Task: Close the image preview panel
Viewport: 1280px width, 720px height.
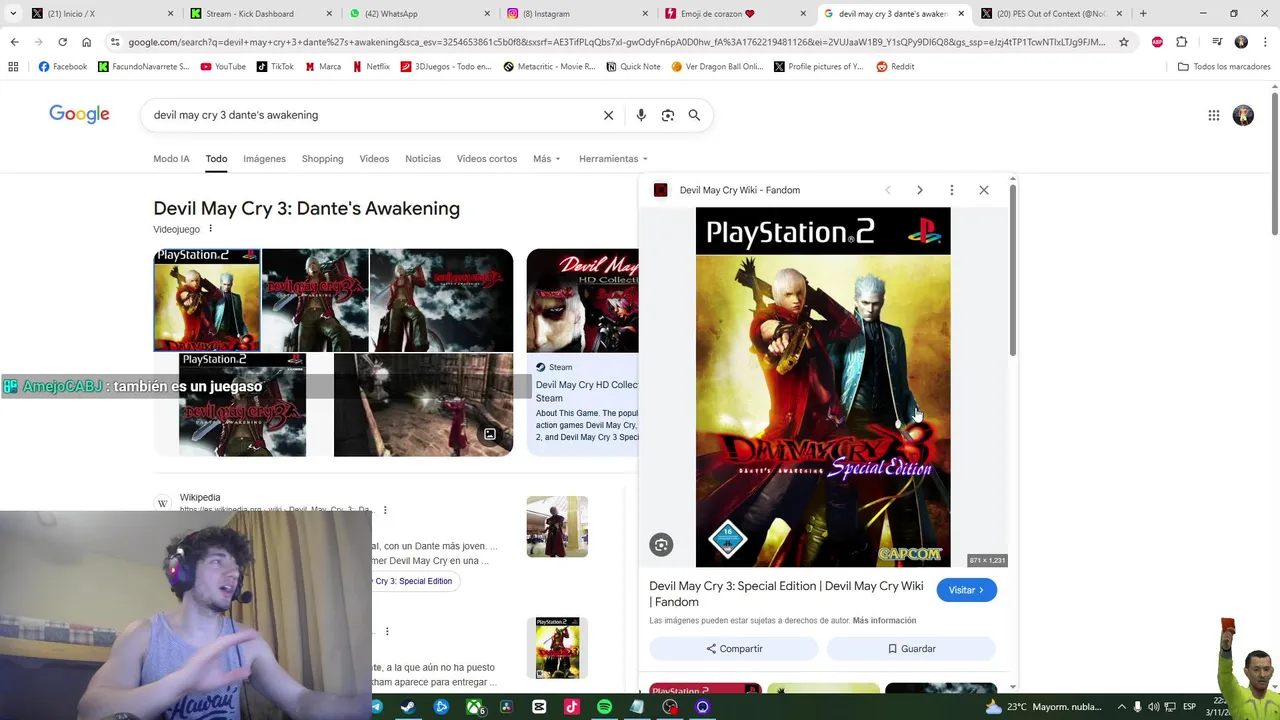Action: pyautogui.click(x=984, y=190)
